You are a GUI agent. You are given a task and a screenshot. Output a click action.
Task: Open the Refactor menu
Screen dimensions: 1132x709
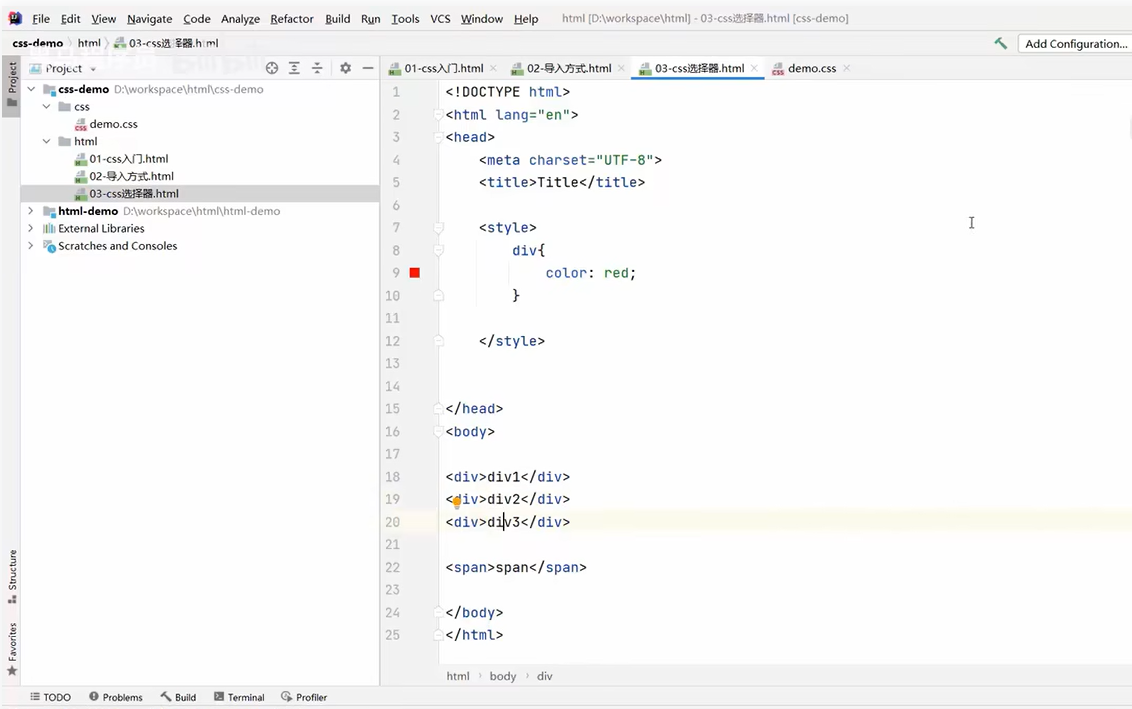pyautogui.click(x=292, y=19)
